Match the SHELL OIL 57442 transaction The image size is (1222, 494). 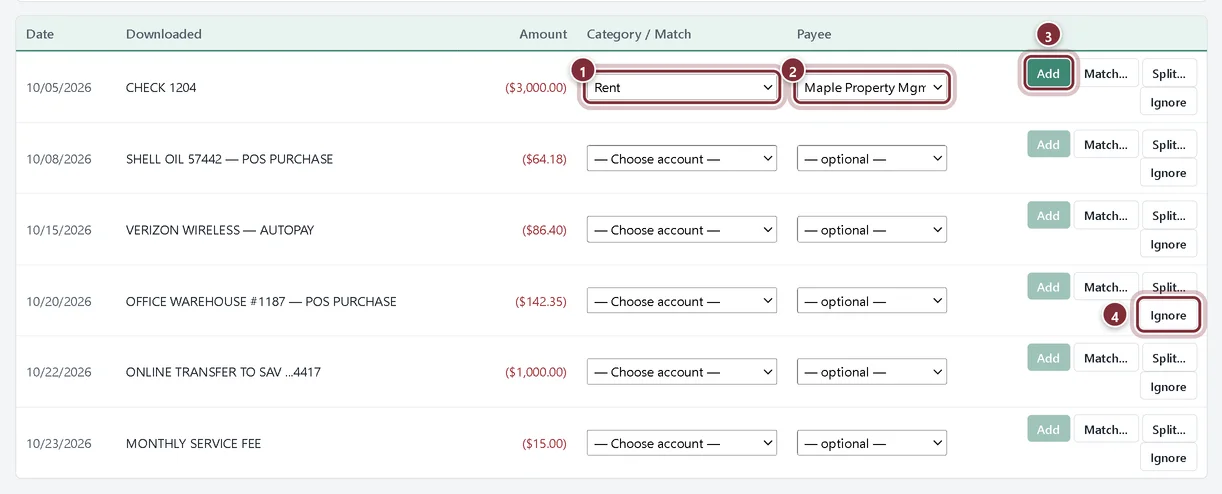coord(1106,145)
